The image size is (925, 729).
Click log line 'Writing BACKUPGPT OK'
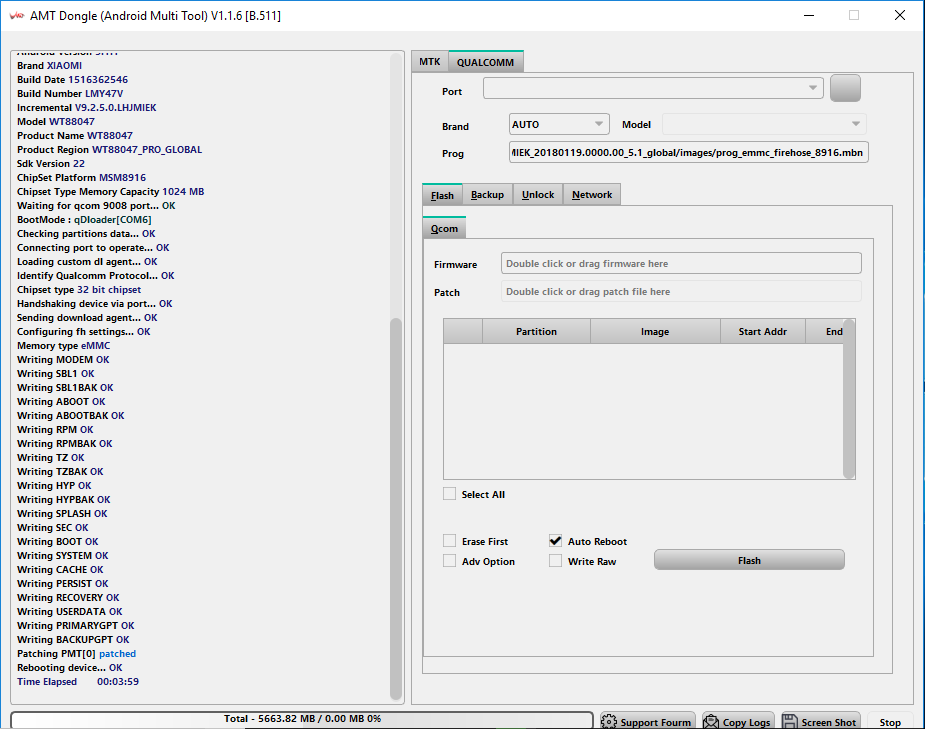[x=73, y=640]
